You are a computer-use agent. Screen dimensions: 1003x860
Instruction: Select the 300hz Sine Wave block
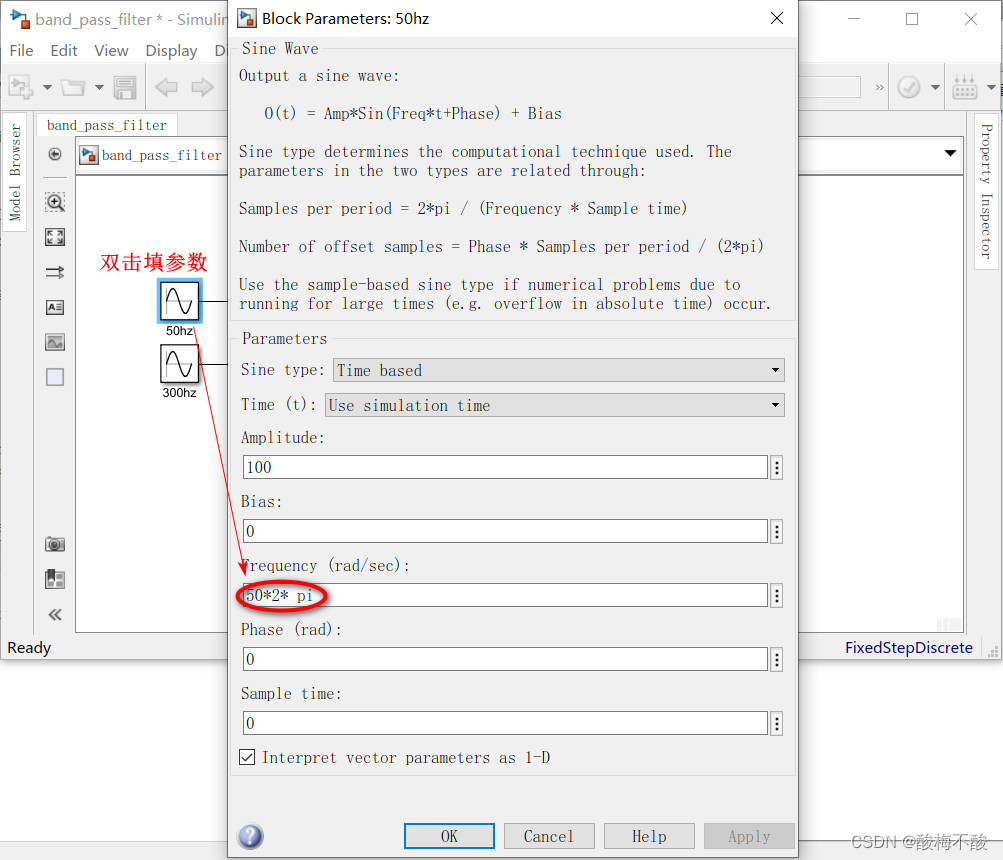point(180,364)
